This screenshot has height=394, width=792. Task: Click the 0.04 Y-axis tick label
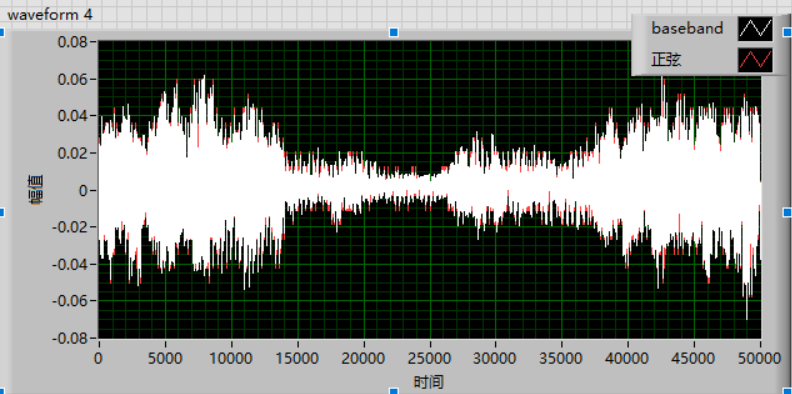pyautogui.click(x=73, y=116)
